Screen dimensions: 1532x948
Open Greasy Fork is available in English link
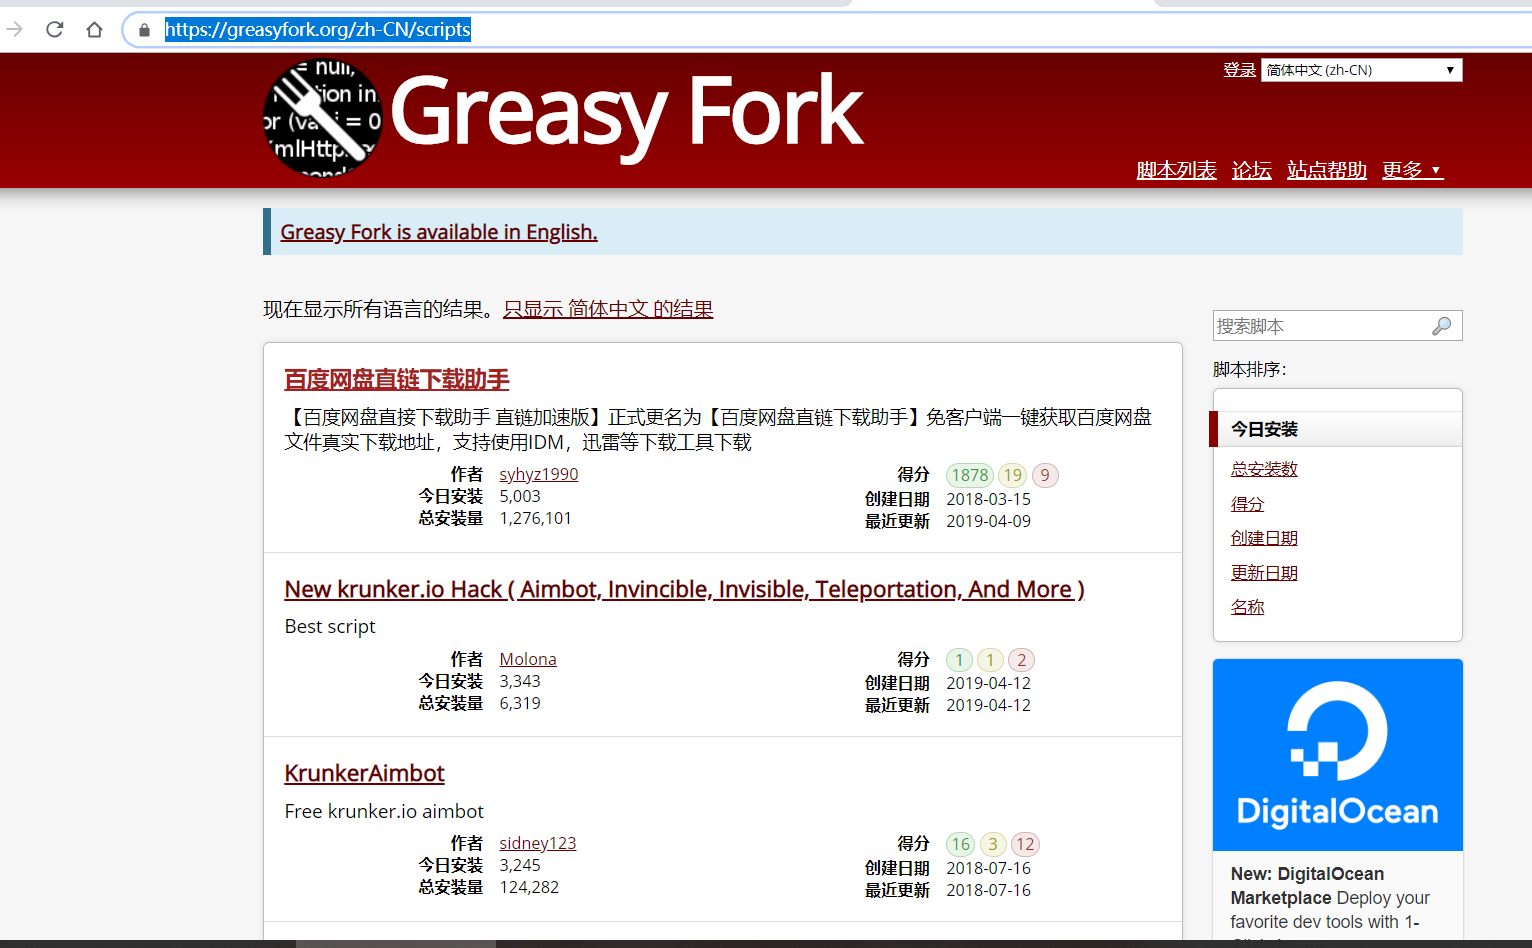point(439,232)
